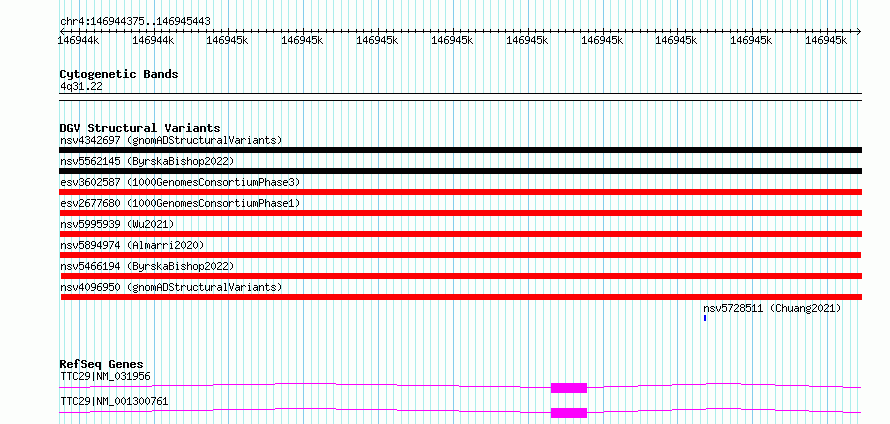Click the esv2677680 1000GenomesConsortiumPhase1 label
Screen dimensions: 890x424
(180, 203)
